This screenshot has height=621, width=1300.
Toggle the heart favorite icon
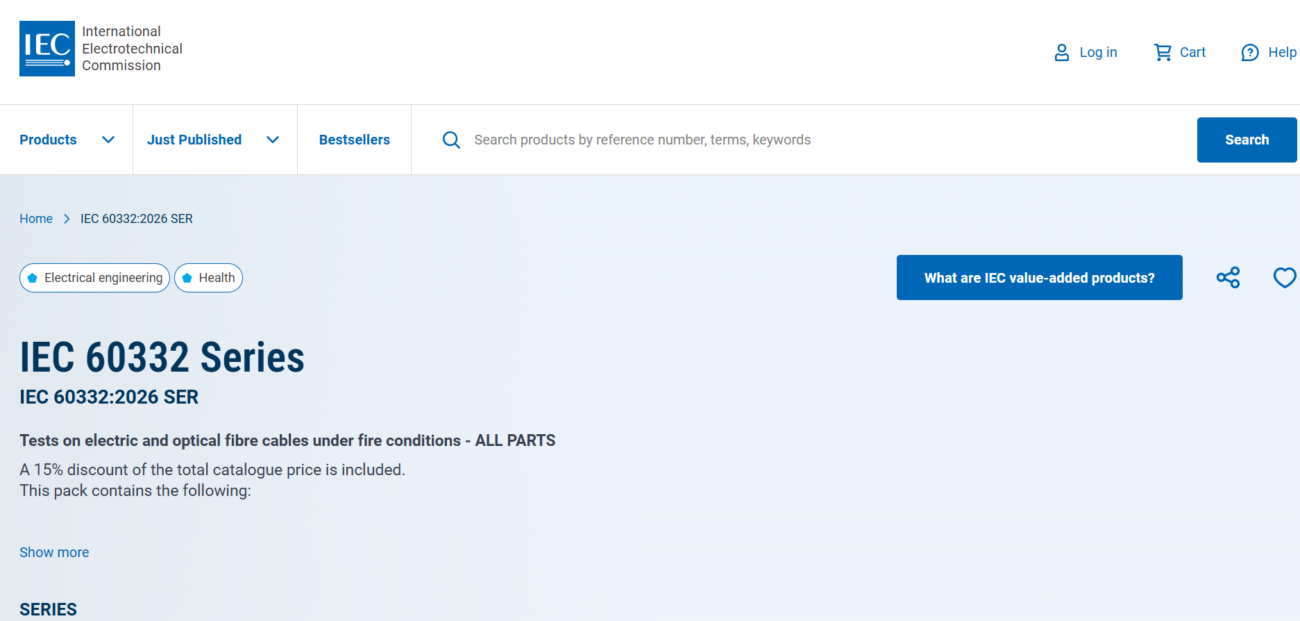[x=1284, y=278]
